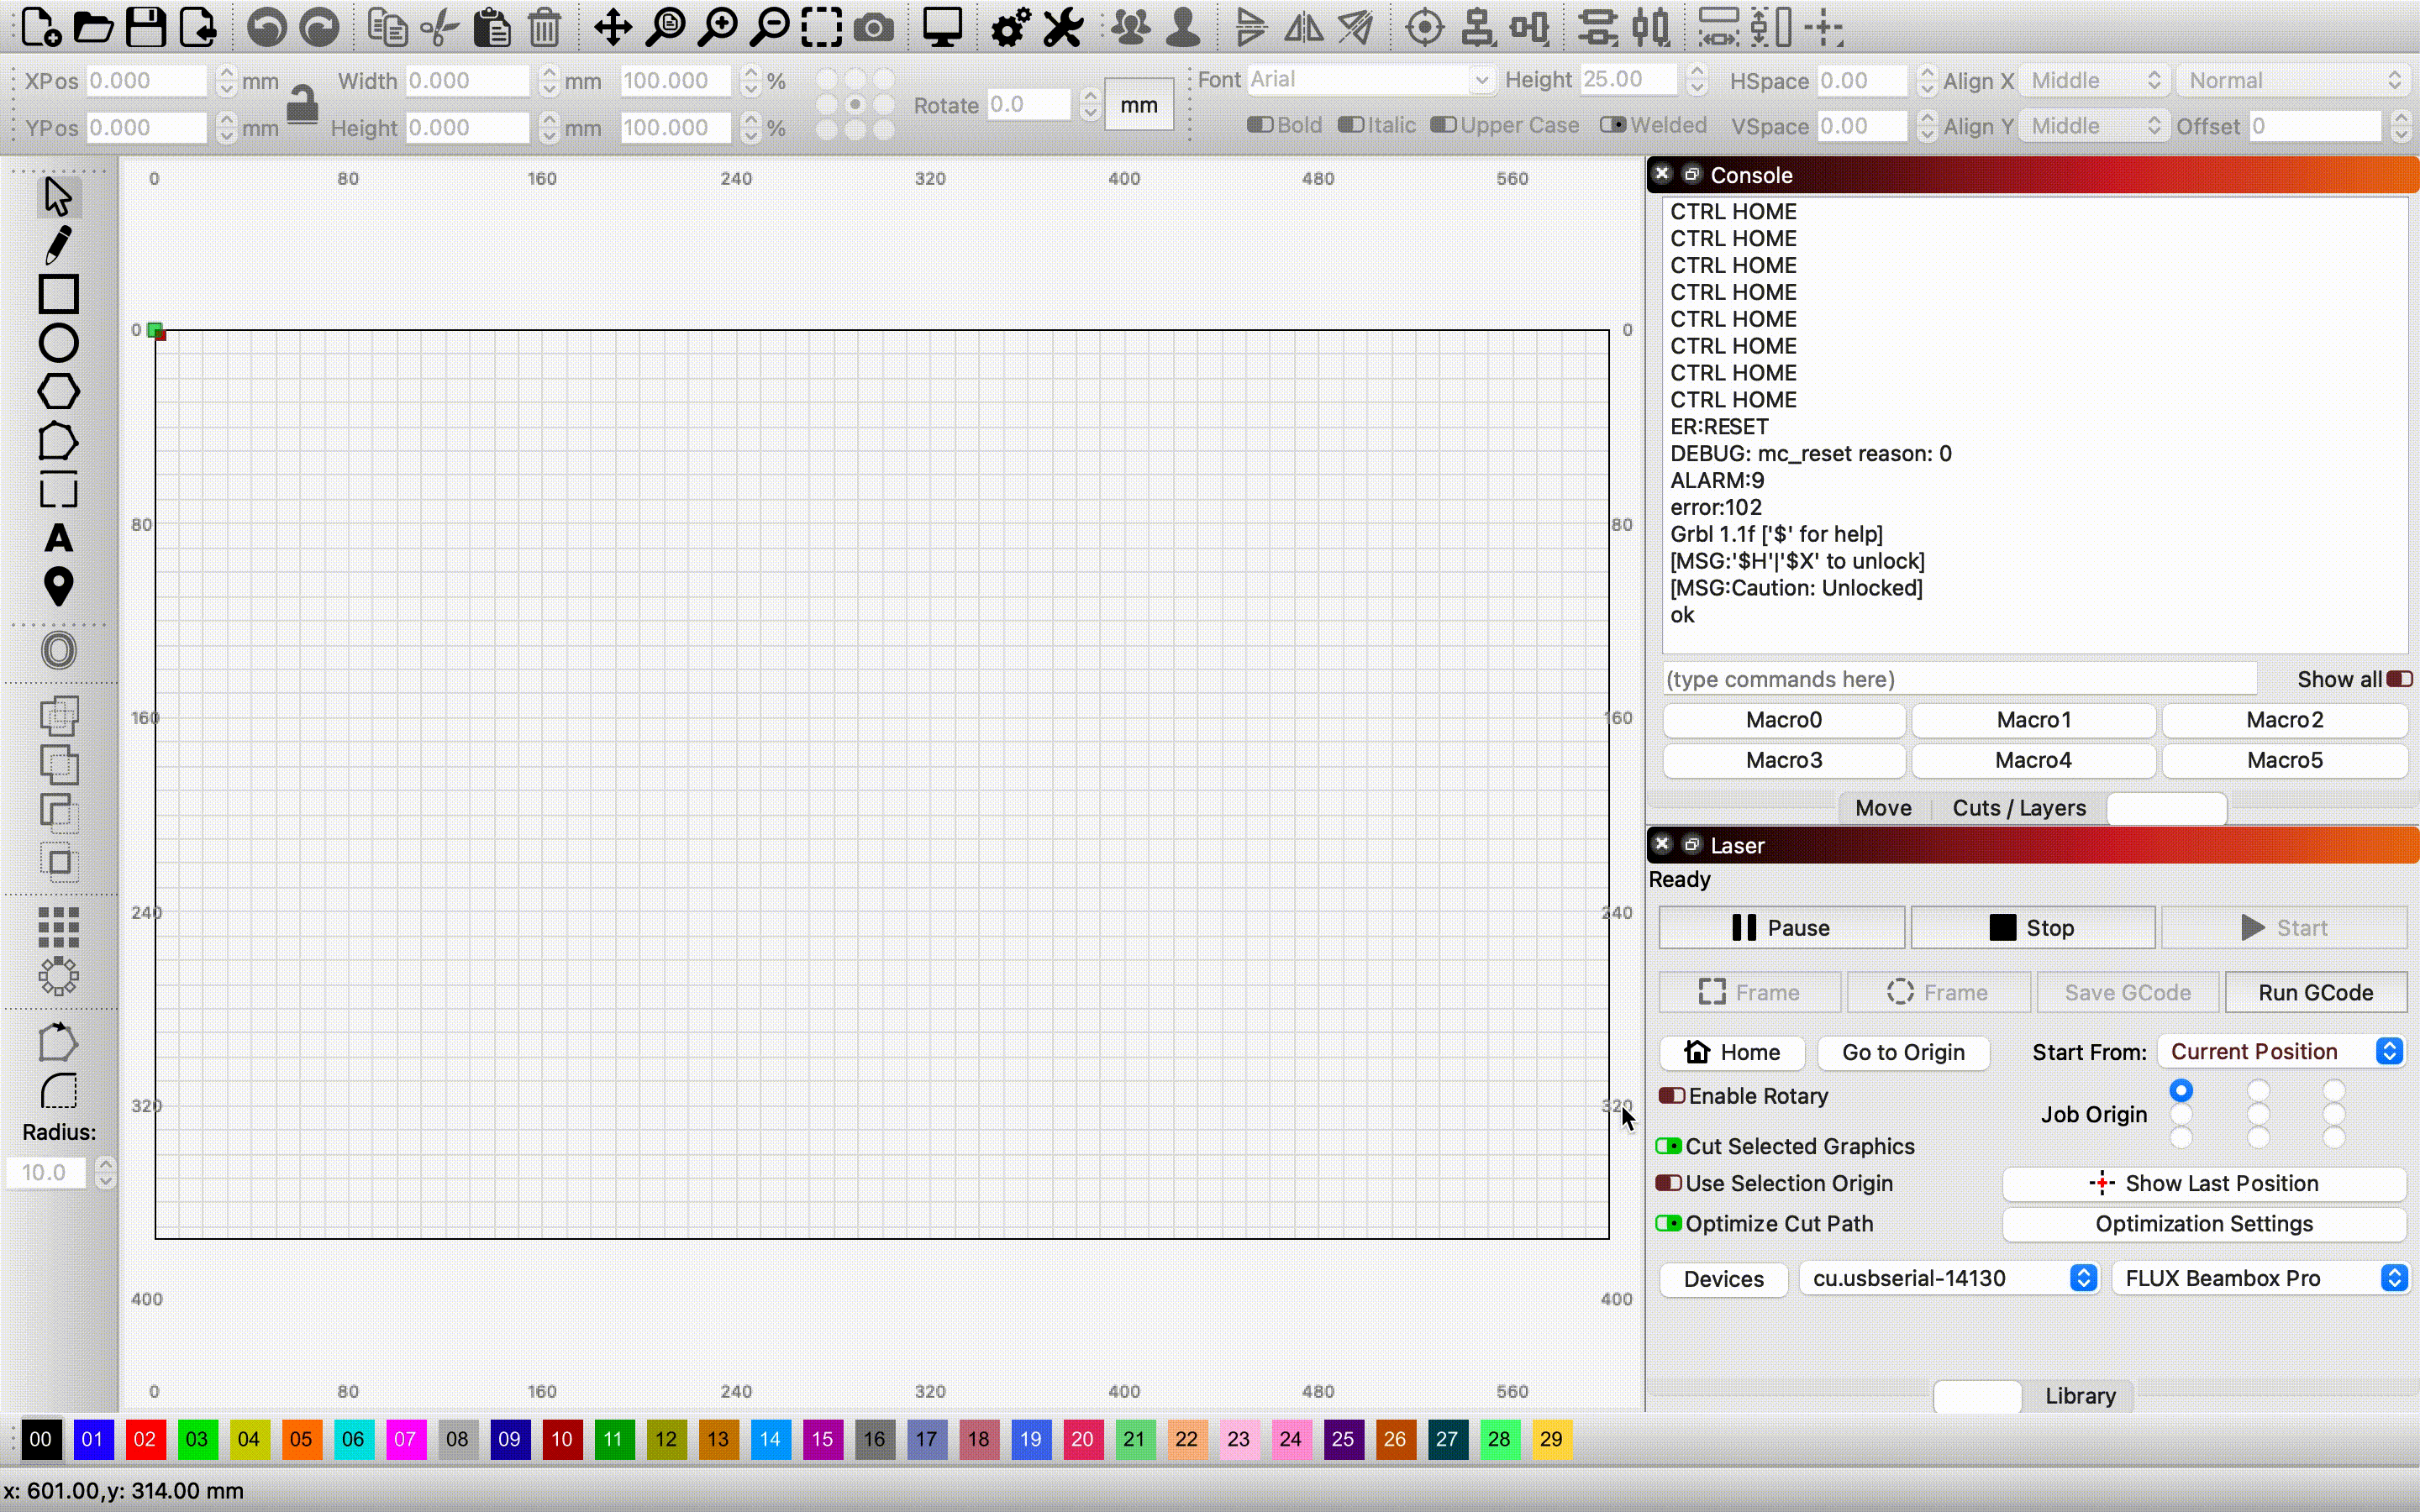Select the Draw Lines pencil tool
Screen dimensions: 2420x1512
(58, 245)
